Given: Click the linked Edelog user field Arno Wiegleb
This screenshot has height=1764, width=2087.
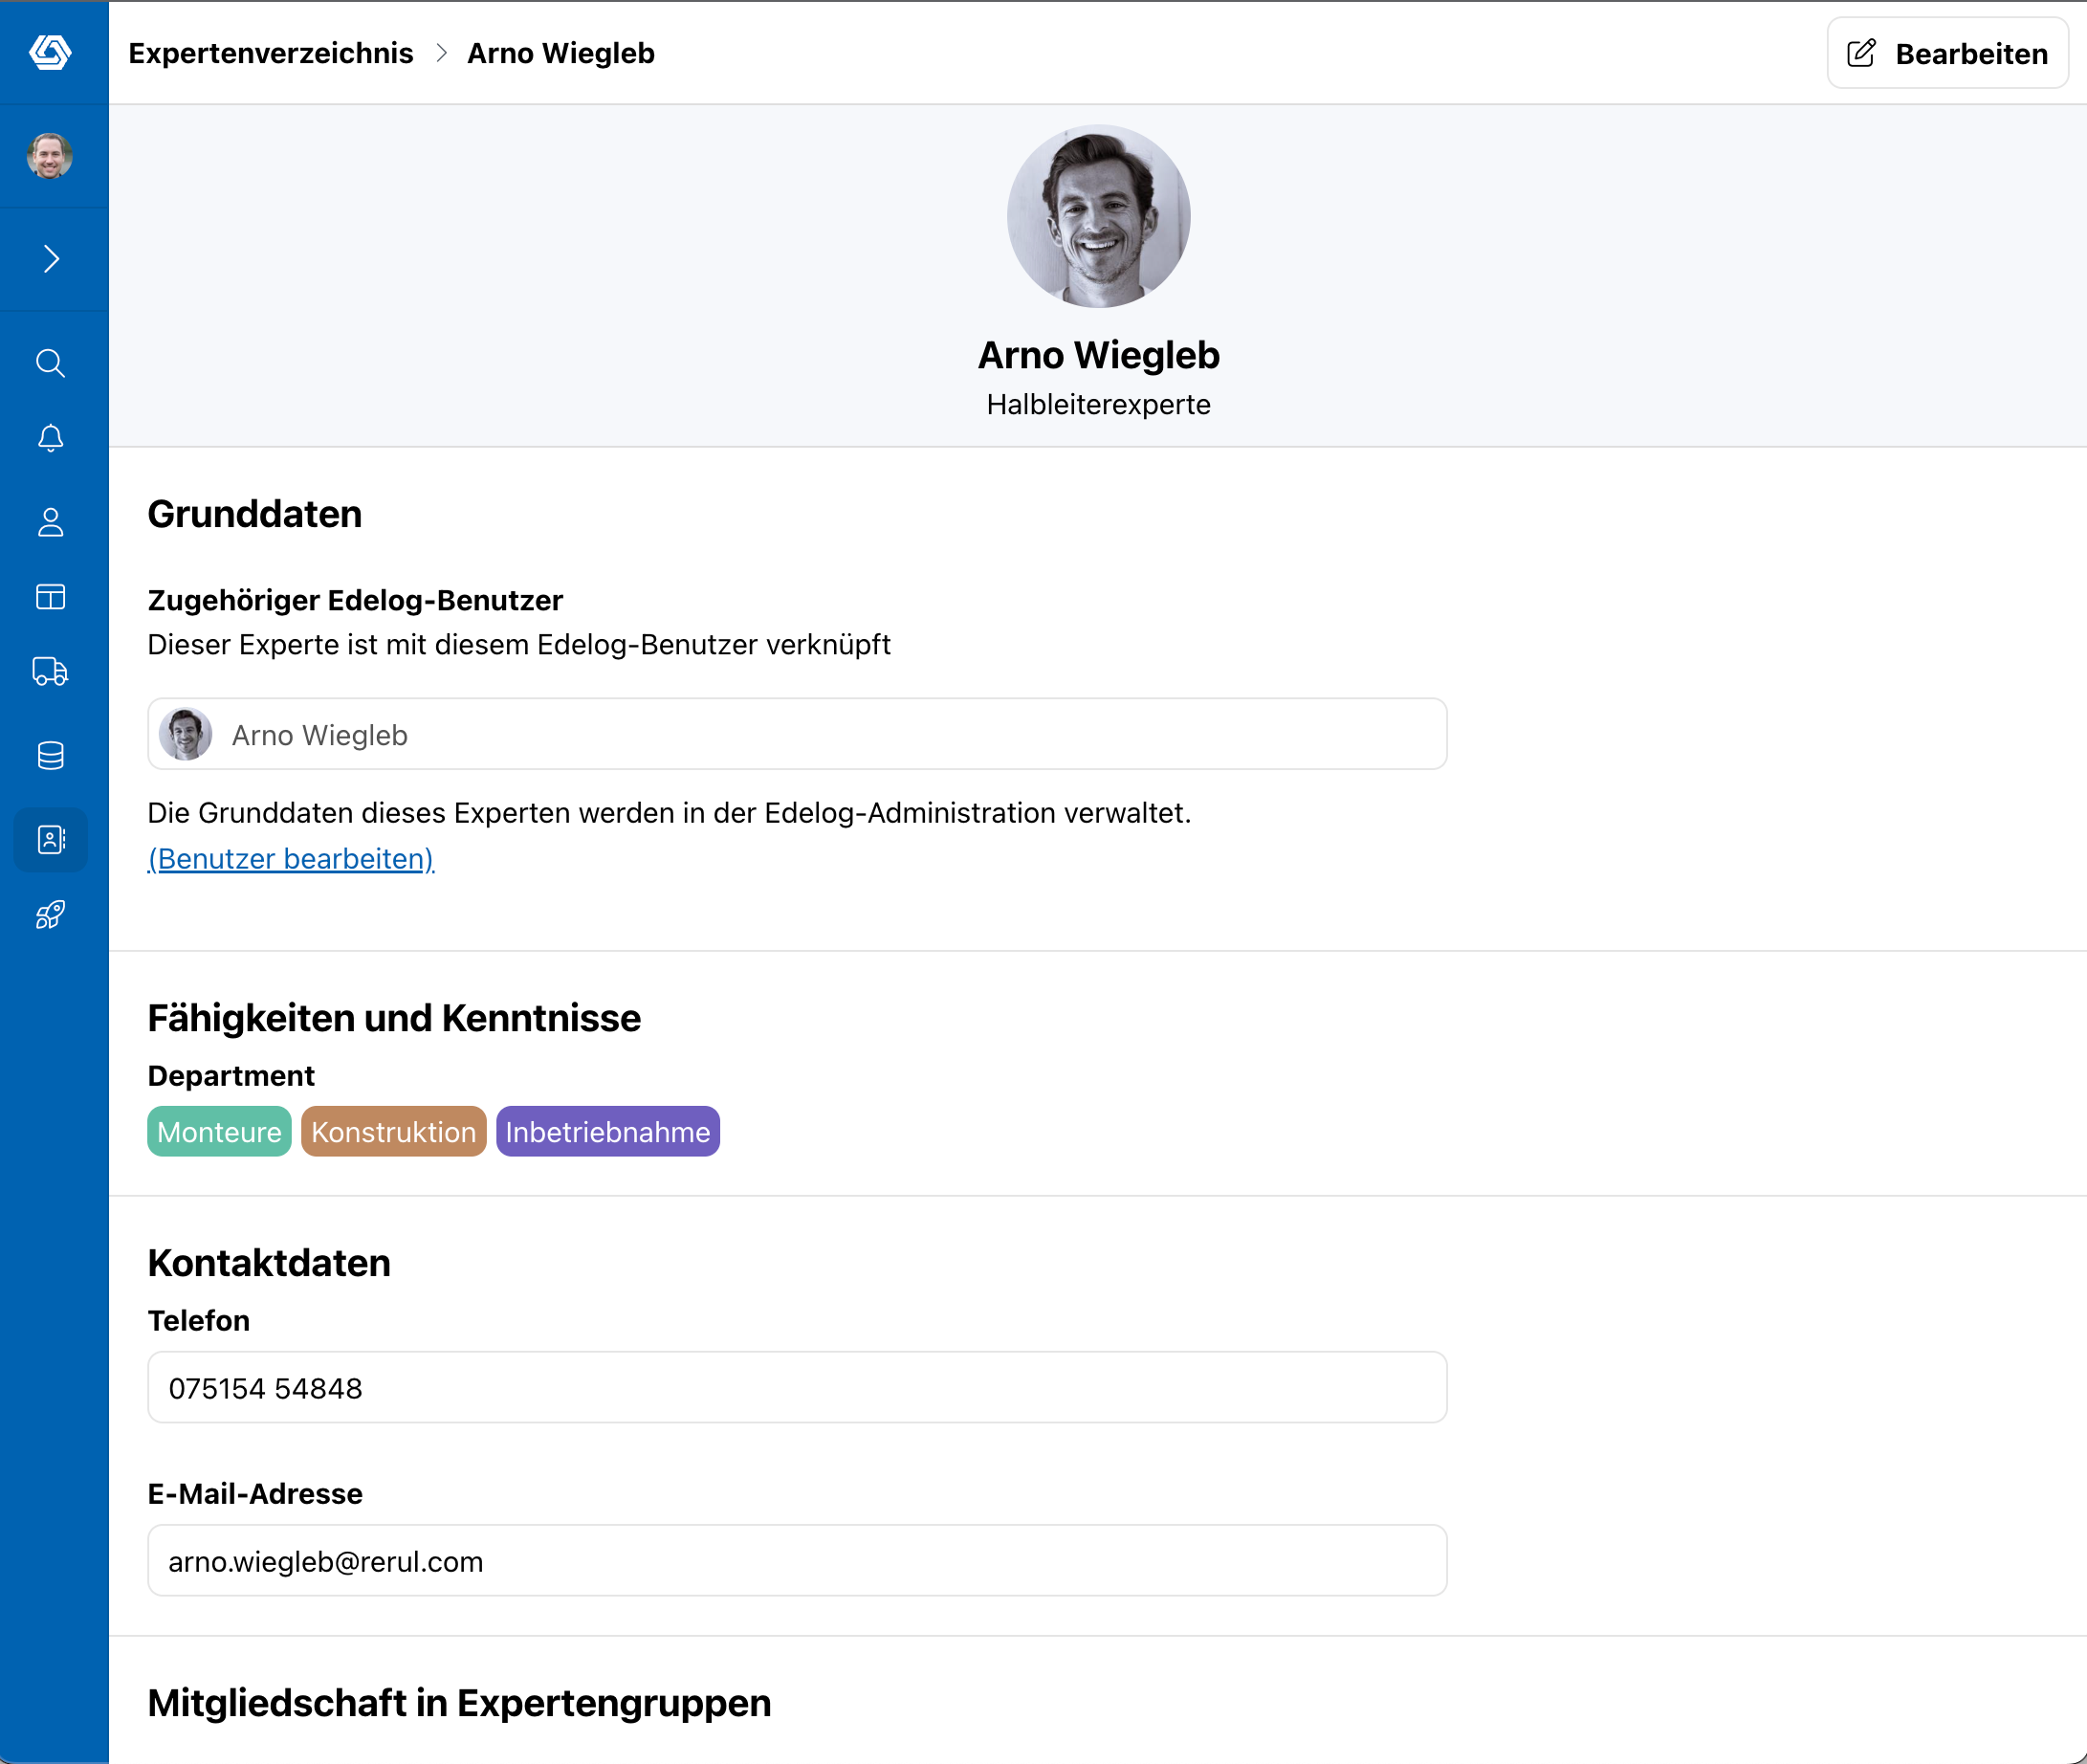Looking at the screenshot, I should [797, 734].
